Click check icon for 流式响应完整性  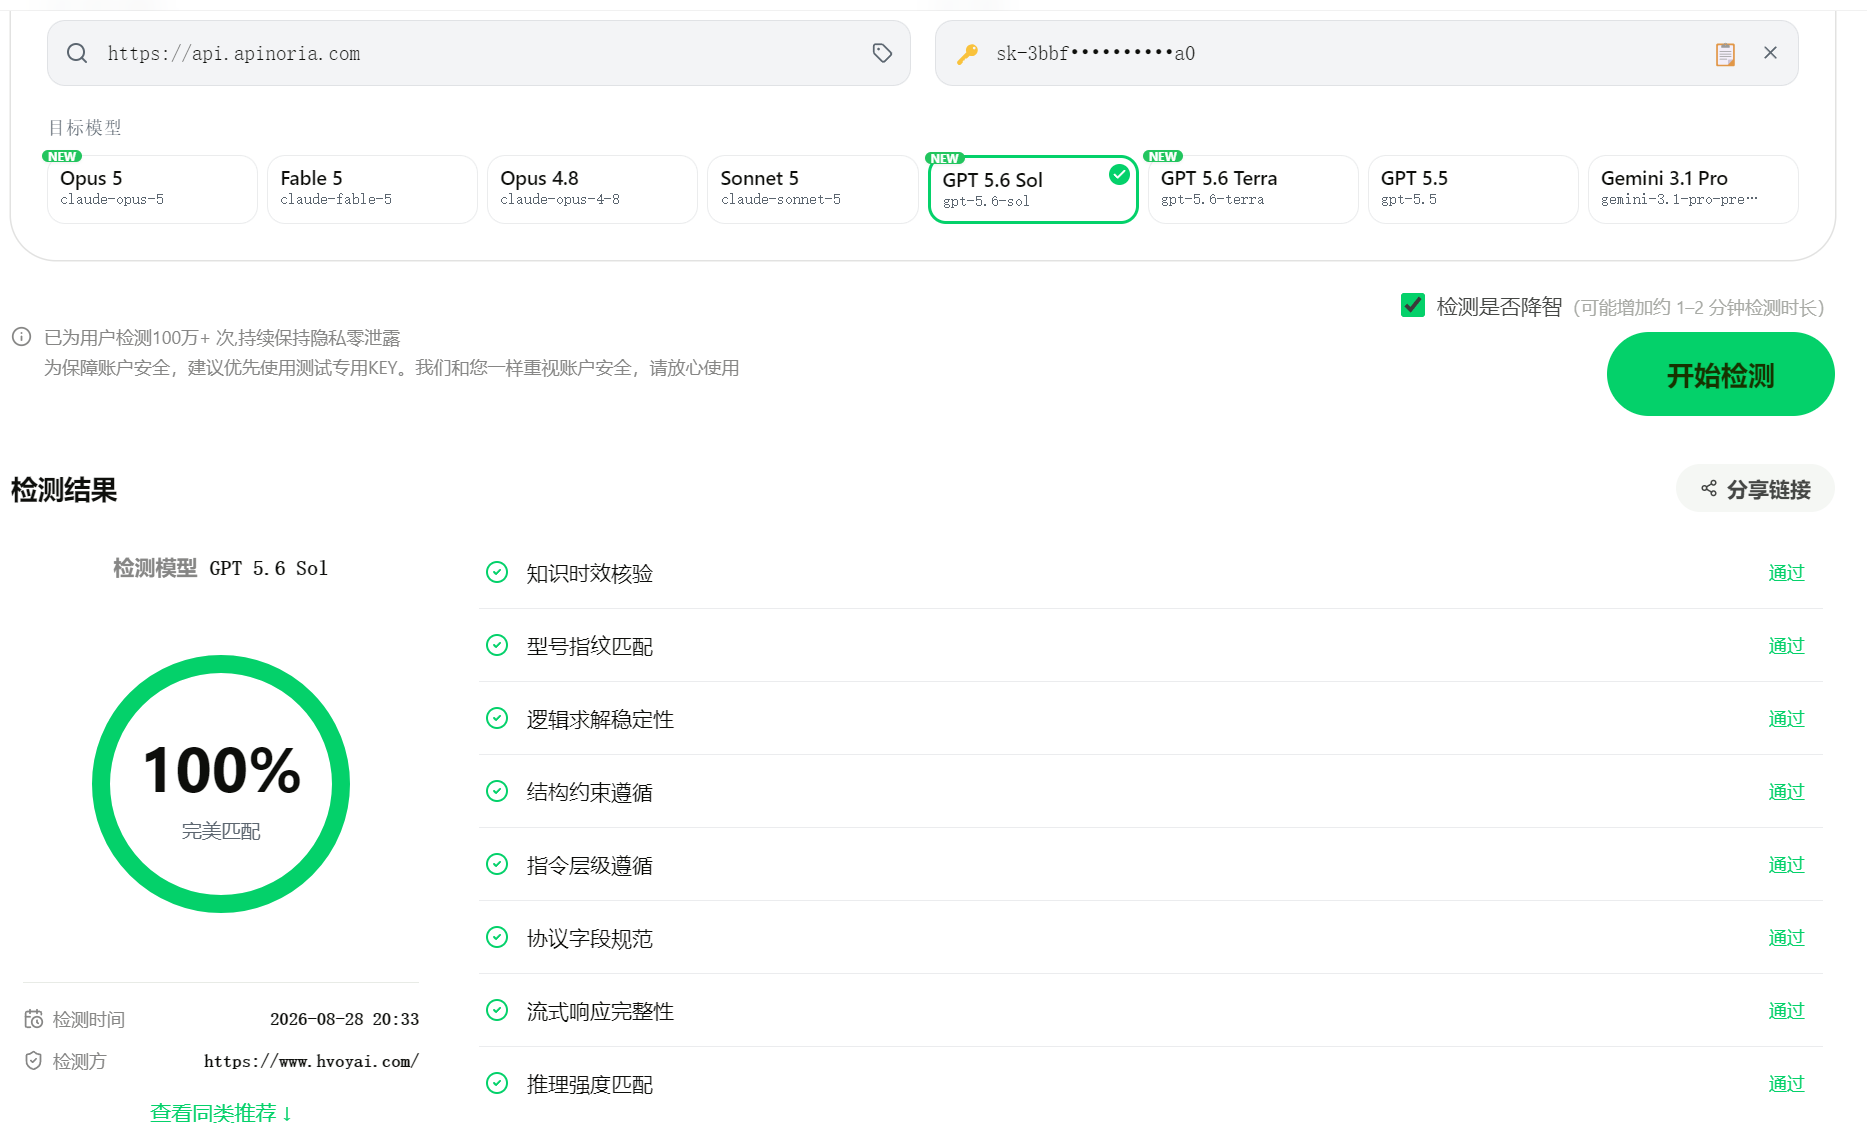pos(497,1010)
